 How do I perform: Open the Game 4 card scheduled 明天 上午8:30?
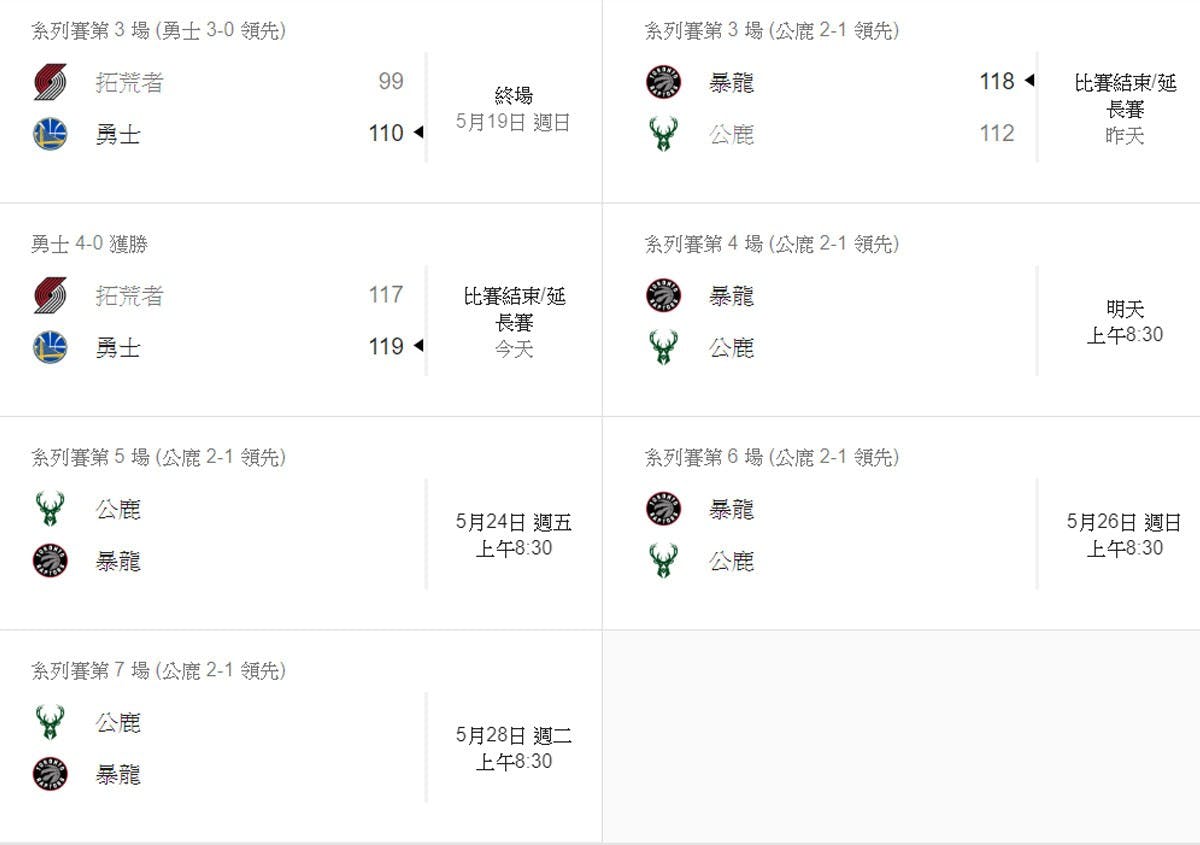(900, 310)
